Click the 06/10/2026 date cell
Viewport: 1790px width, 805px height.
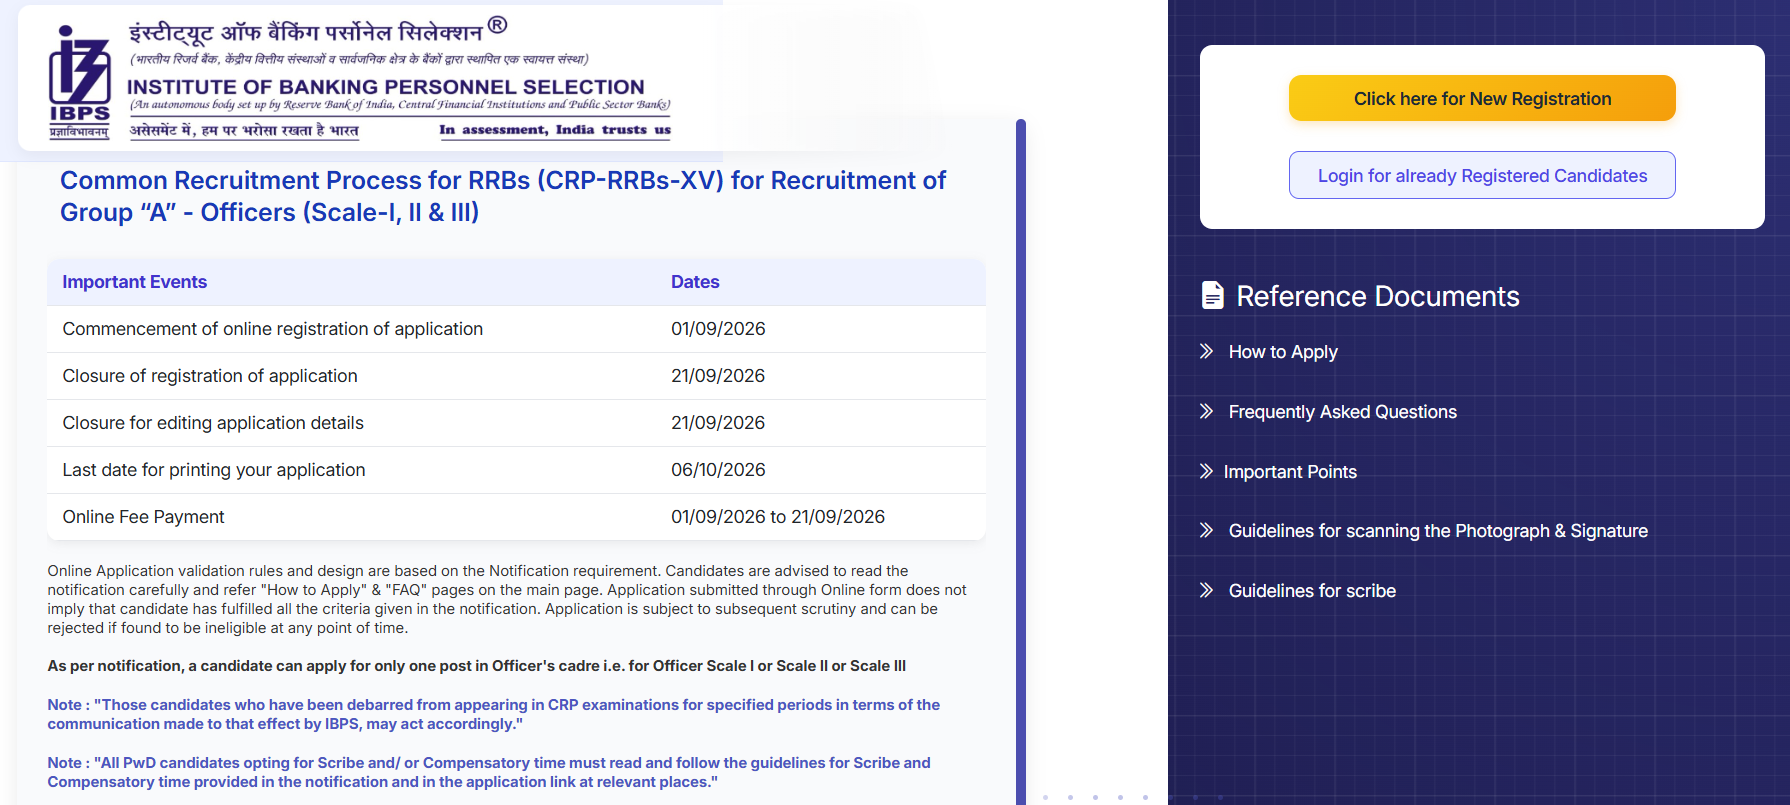(x=718, y=470)
